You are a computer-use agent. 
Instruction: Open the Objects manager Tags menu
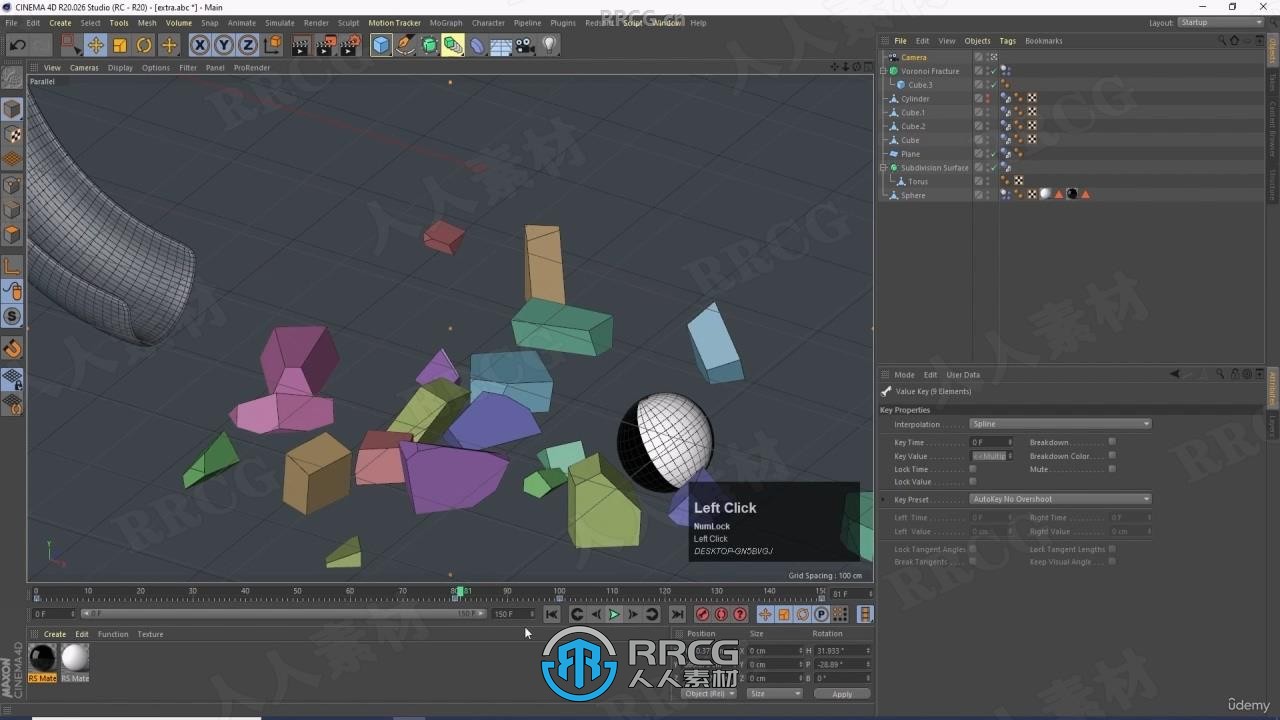1007,41
